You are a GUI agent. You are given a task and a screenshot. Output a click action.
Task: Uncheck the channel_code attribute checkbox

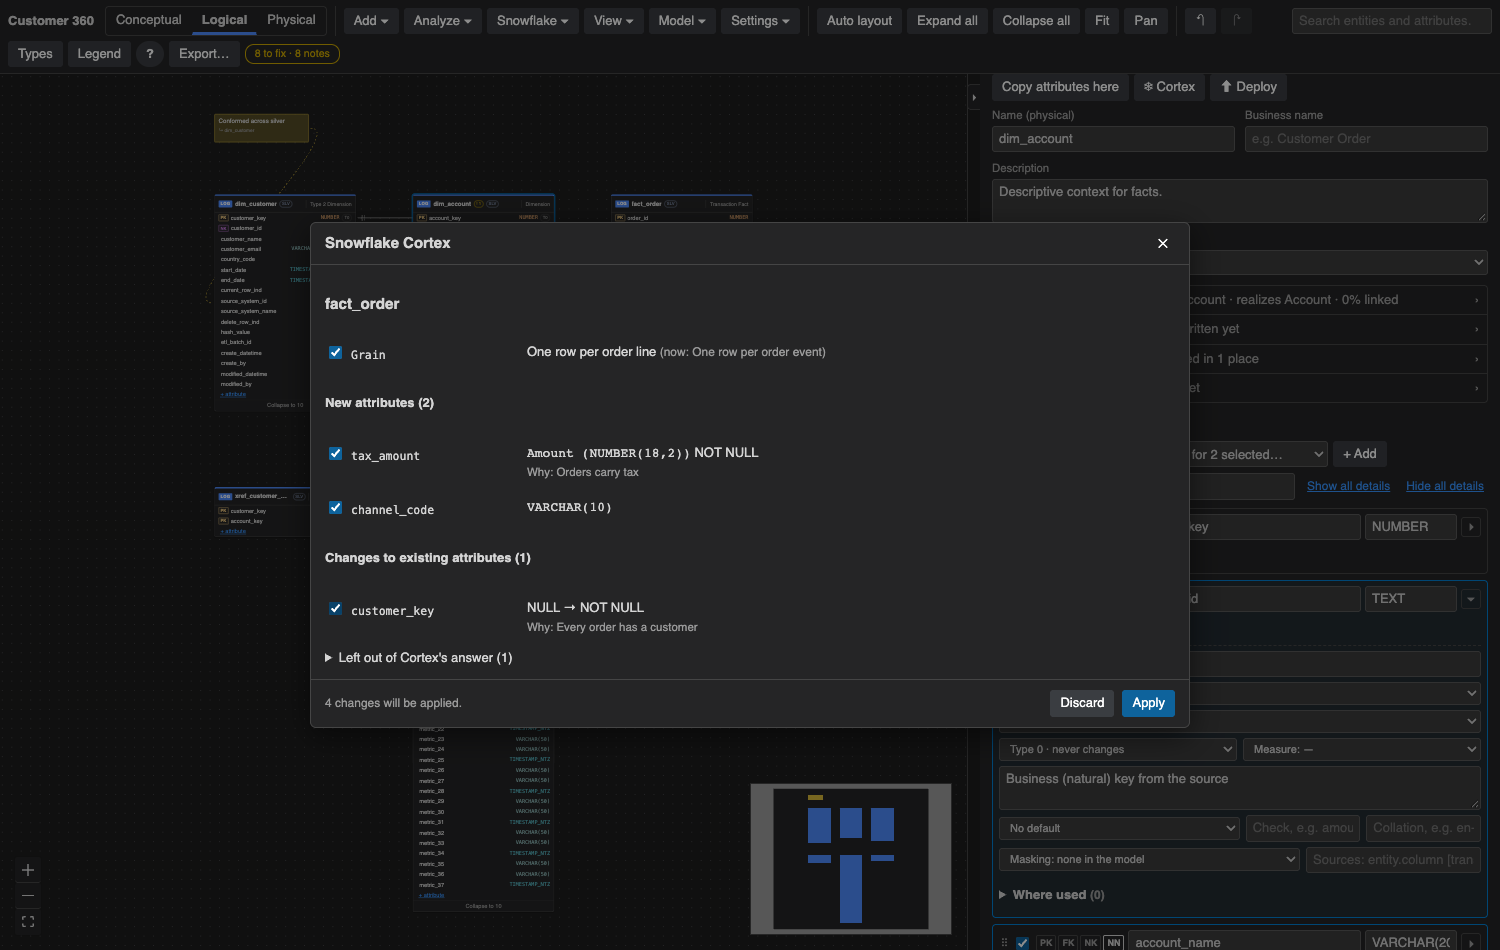click(x=336, y=508)
